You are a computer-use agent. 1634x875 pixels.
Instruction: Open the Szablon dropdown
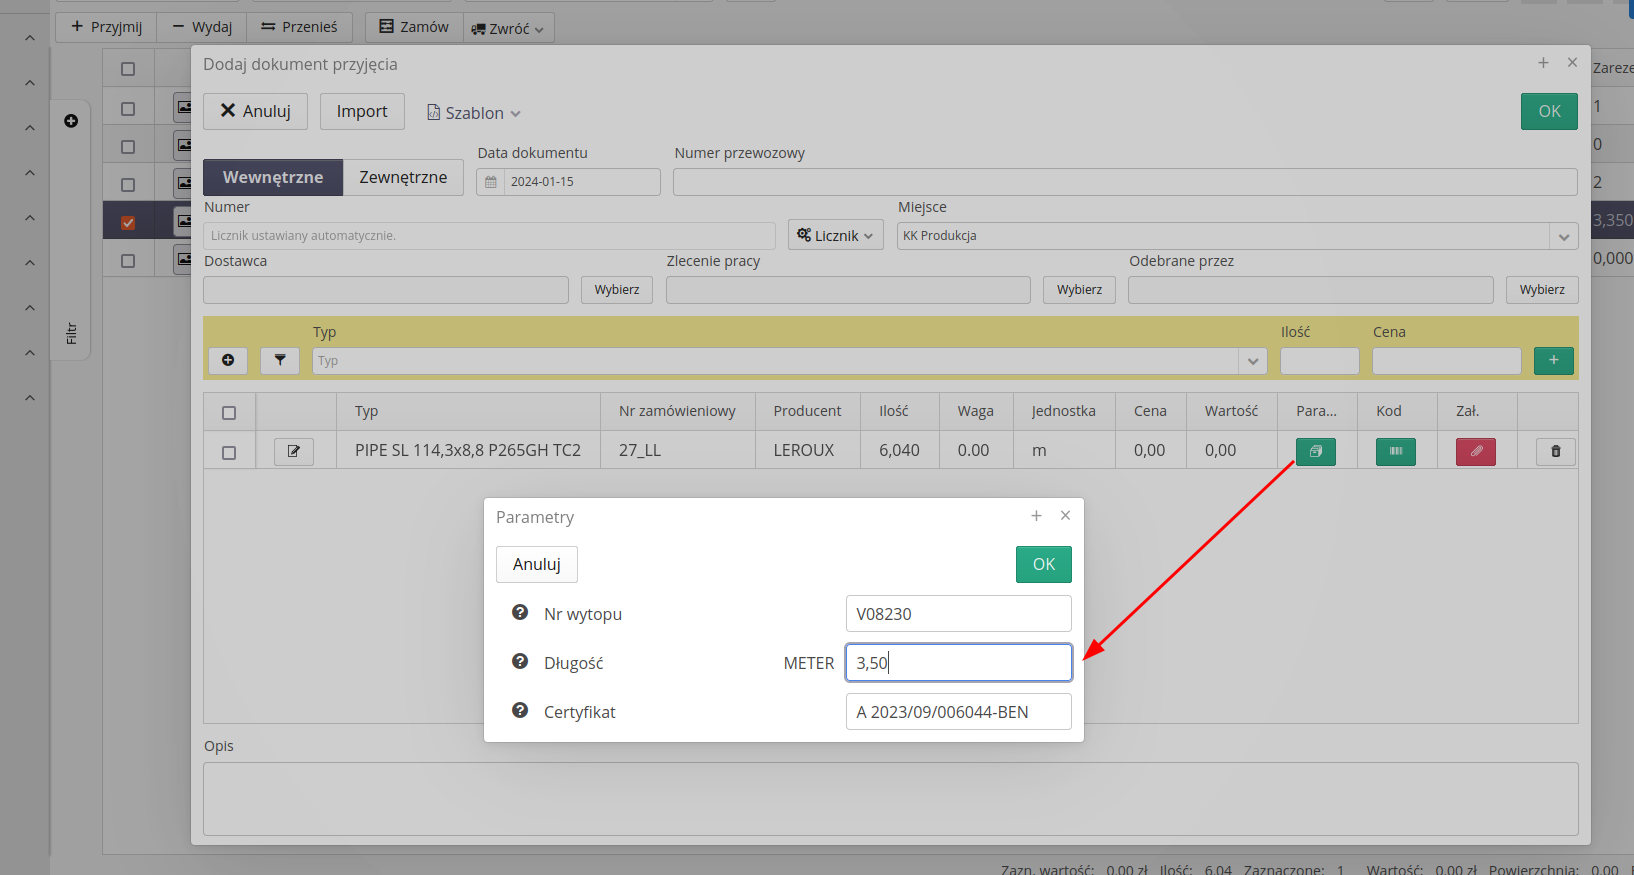coord(474,113)
